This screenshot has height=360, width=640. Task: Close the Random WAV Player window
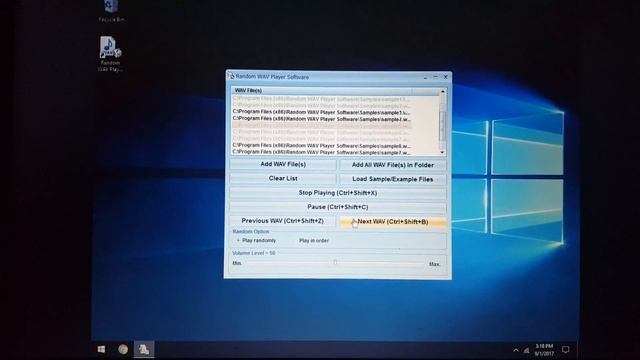point(446,77)
